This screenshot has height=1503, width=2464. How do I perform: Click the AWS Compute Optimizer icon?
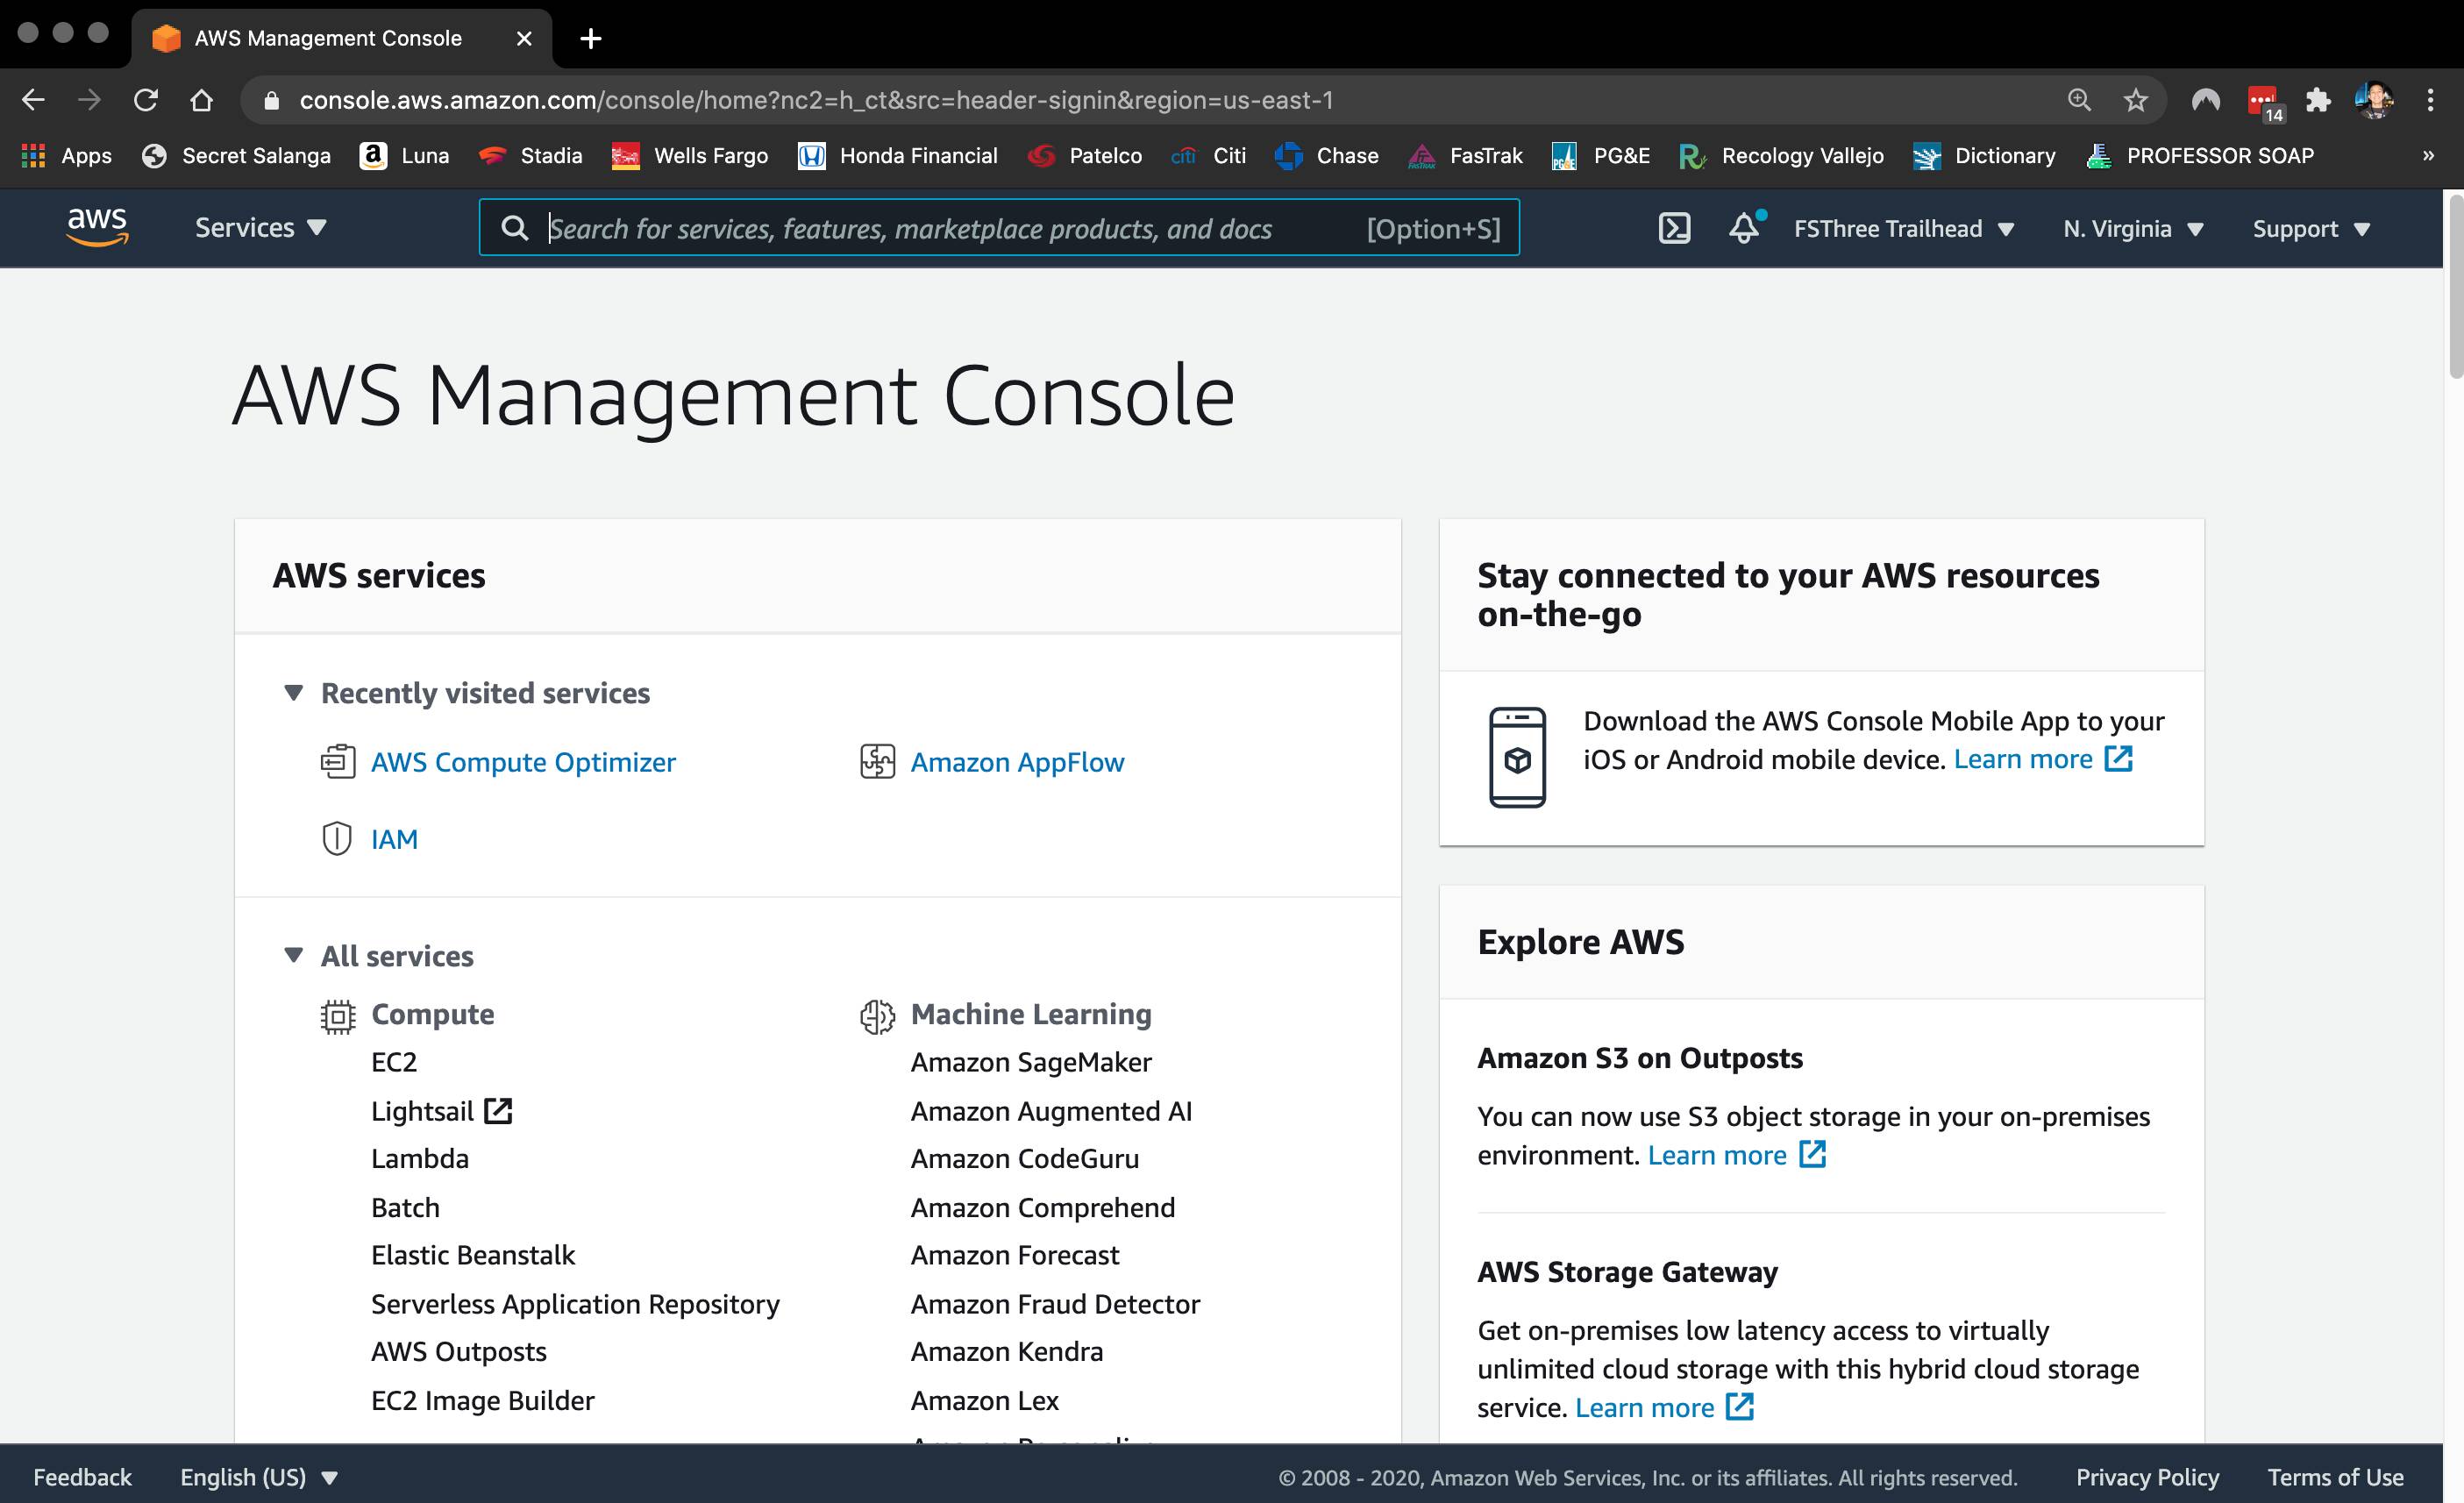tap(337, 762)
